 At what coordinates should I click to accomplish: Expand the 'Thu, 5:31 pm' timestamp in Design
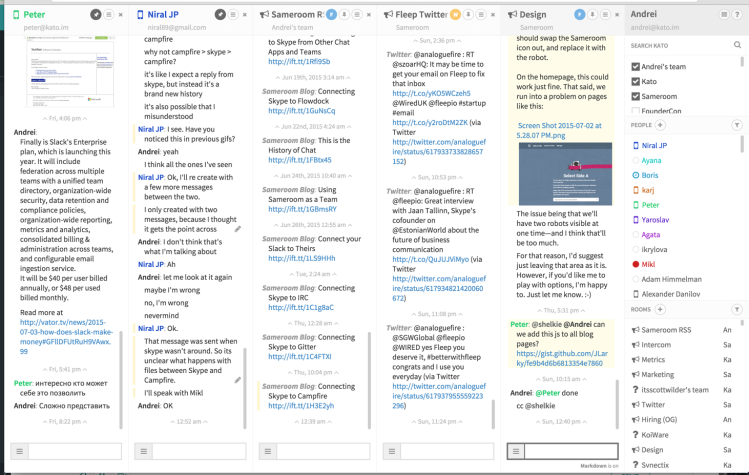pos(561,310)
